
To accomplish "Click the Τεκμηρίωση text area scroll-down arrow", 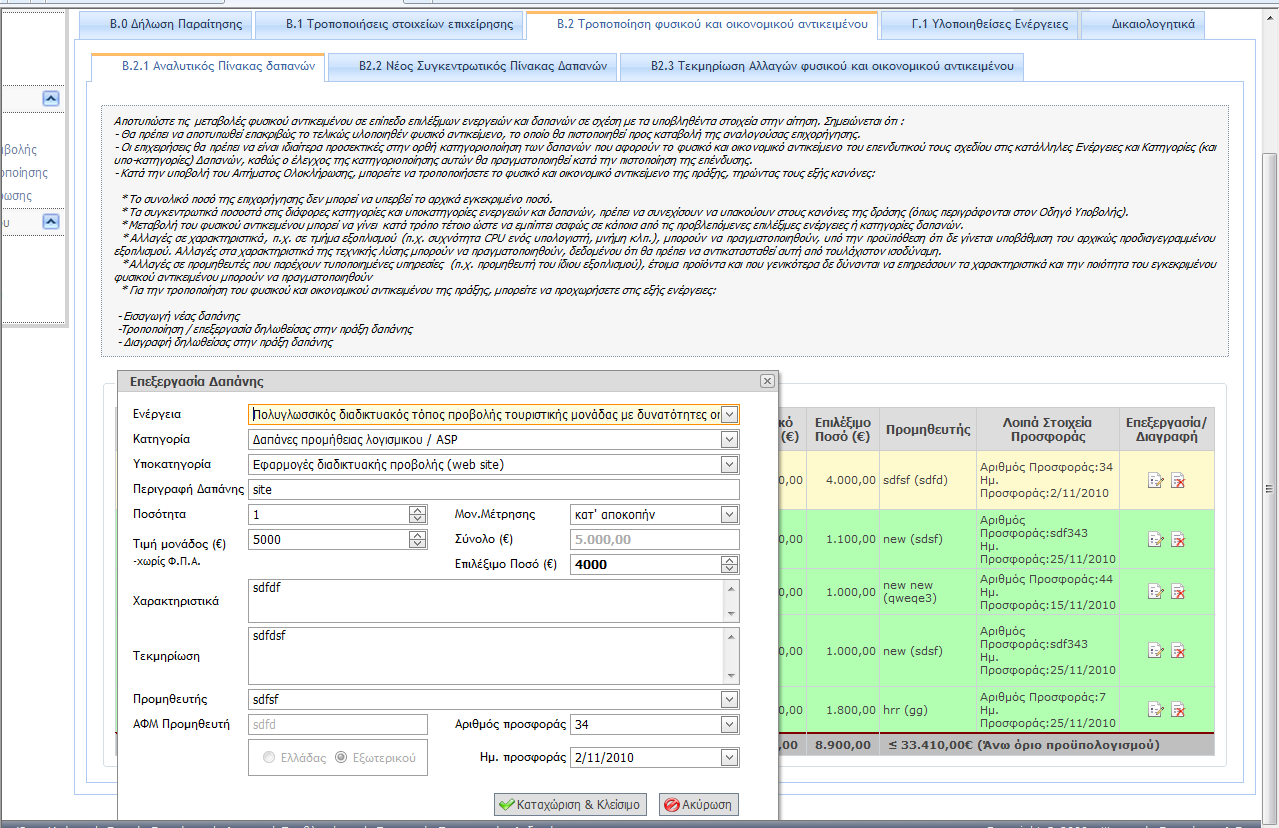I will pos(731,676).
